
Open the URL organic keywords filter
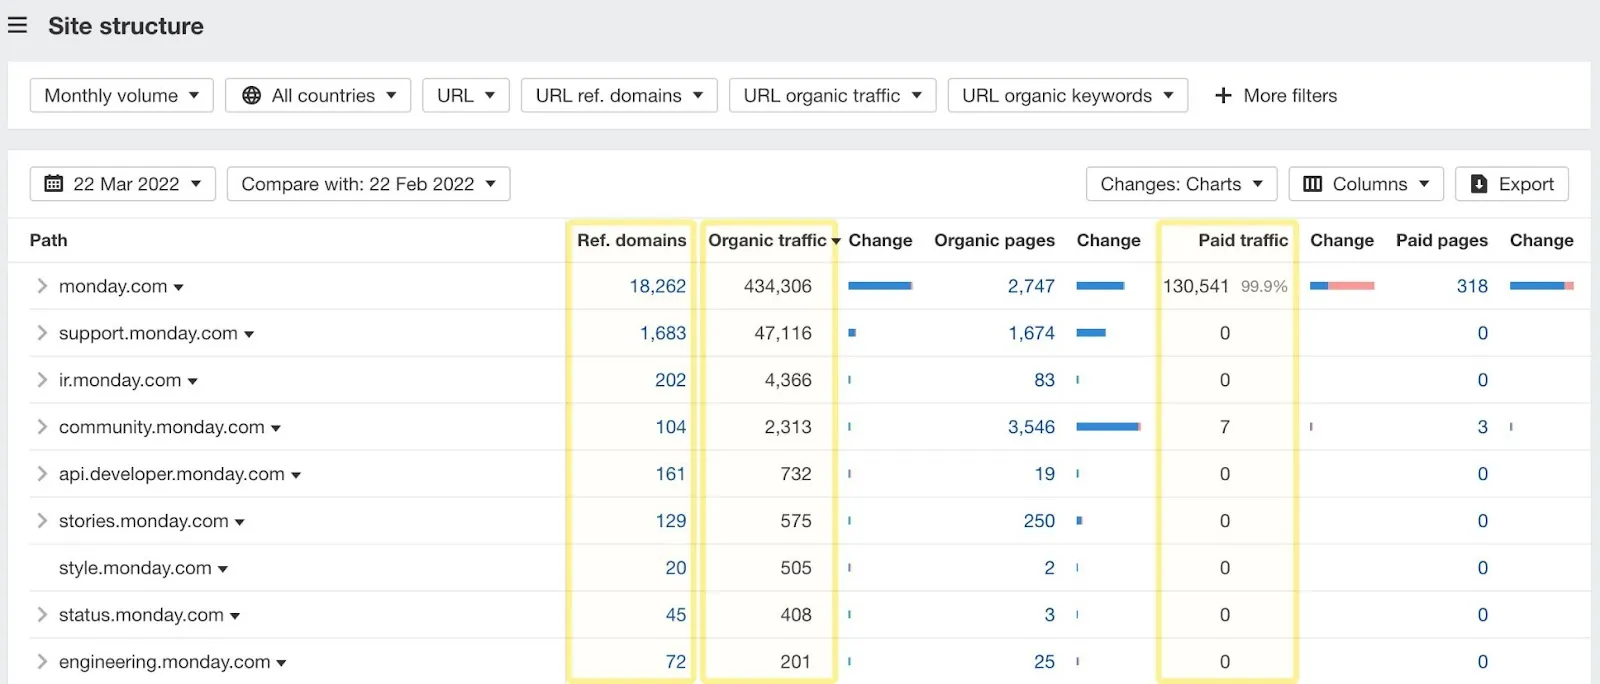(x=1068, y=95)
